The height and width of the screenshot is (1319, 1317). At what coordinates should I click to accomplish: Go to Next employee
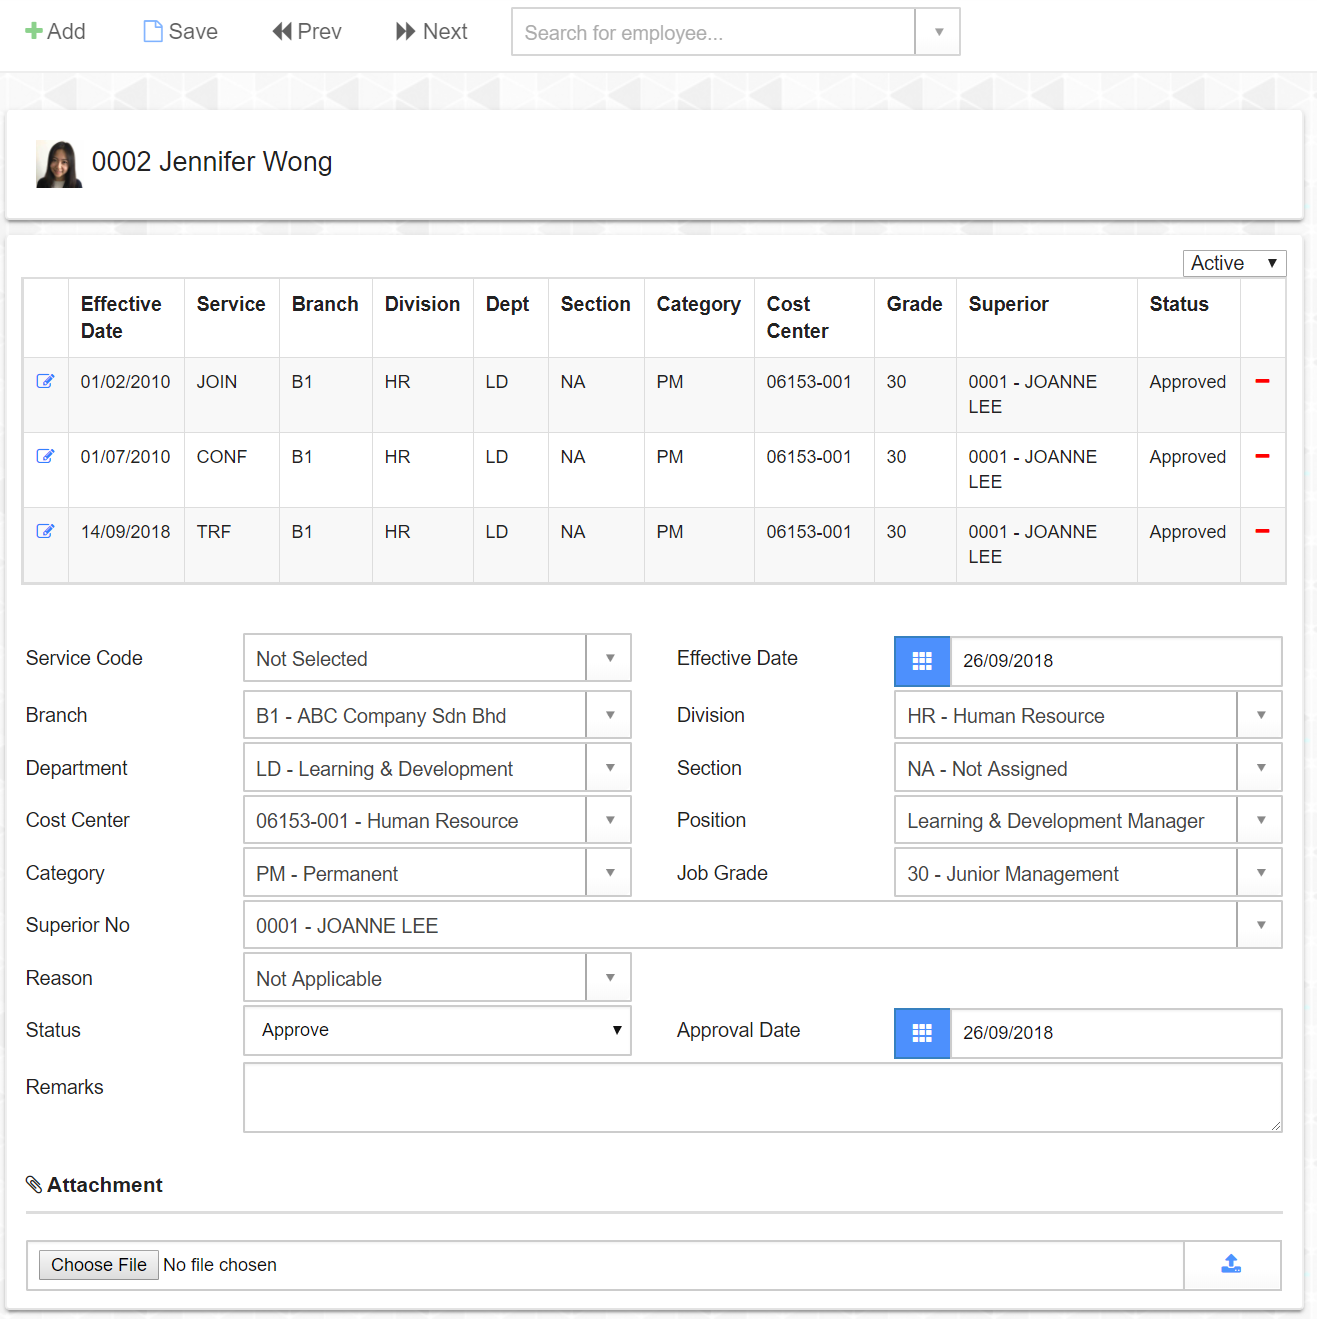click(x=431, y=32)
